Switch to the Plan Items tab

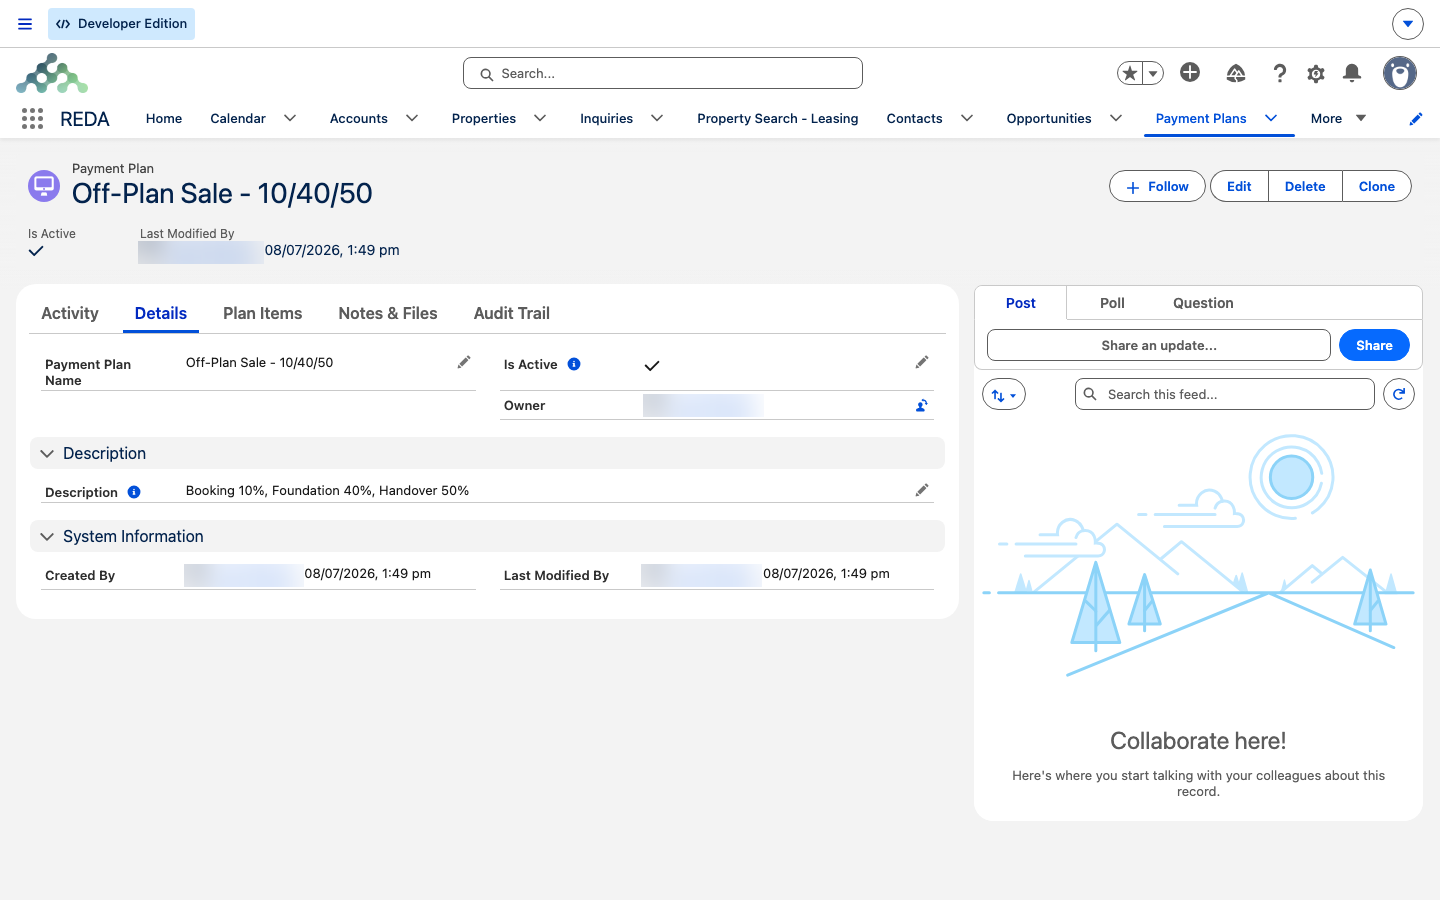tap(262, 313)
